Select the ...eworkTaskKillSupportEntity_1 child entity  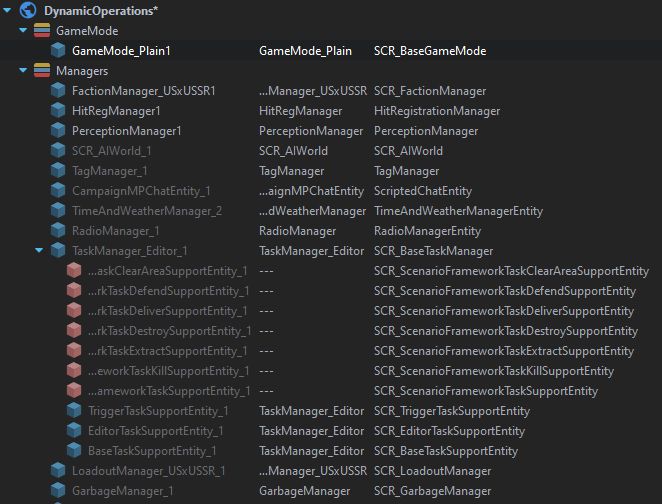point(168,371)
